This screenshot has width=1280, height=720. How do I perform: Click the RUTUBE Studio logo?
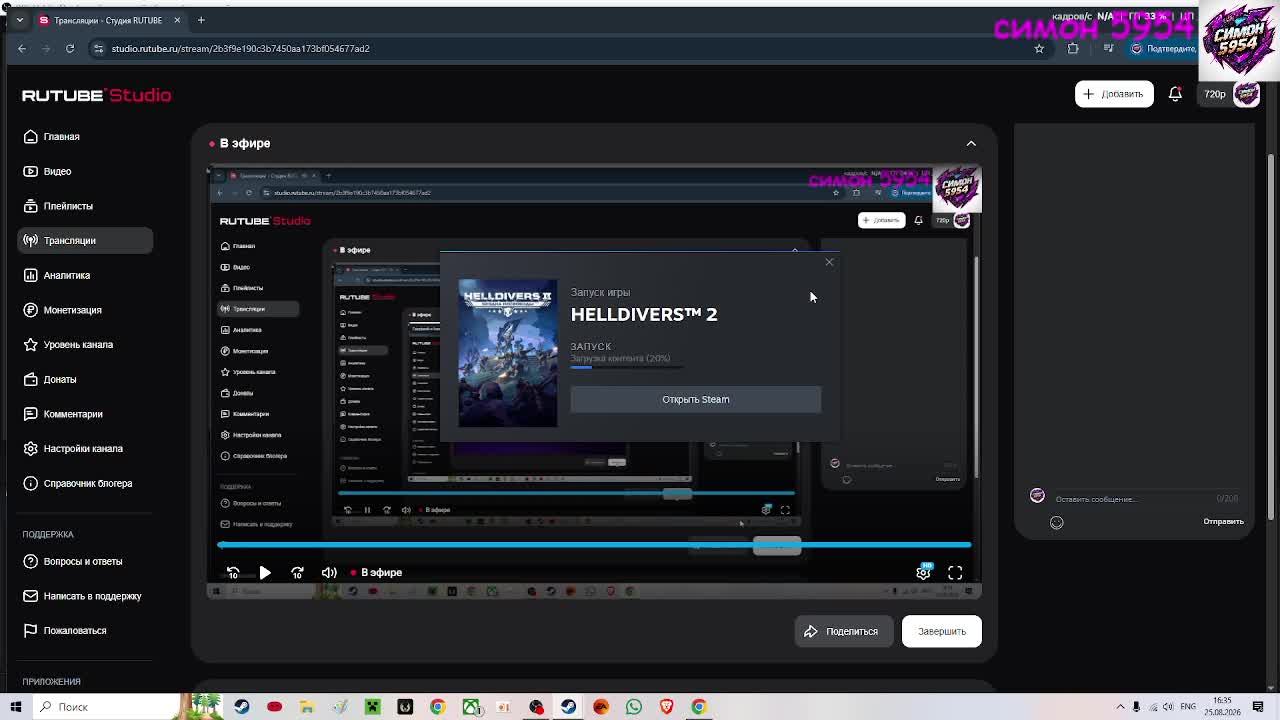click(x=96, y=95)
